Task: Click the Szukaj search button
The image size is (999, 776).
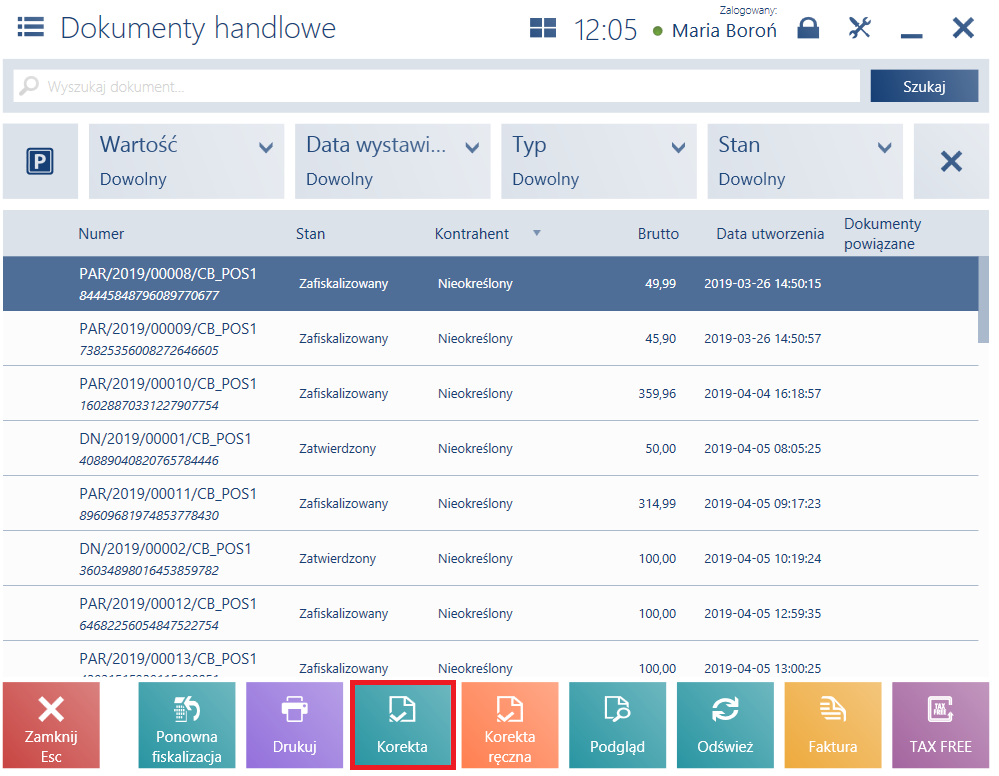Action: (x=924, y=86)
